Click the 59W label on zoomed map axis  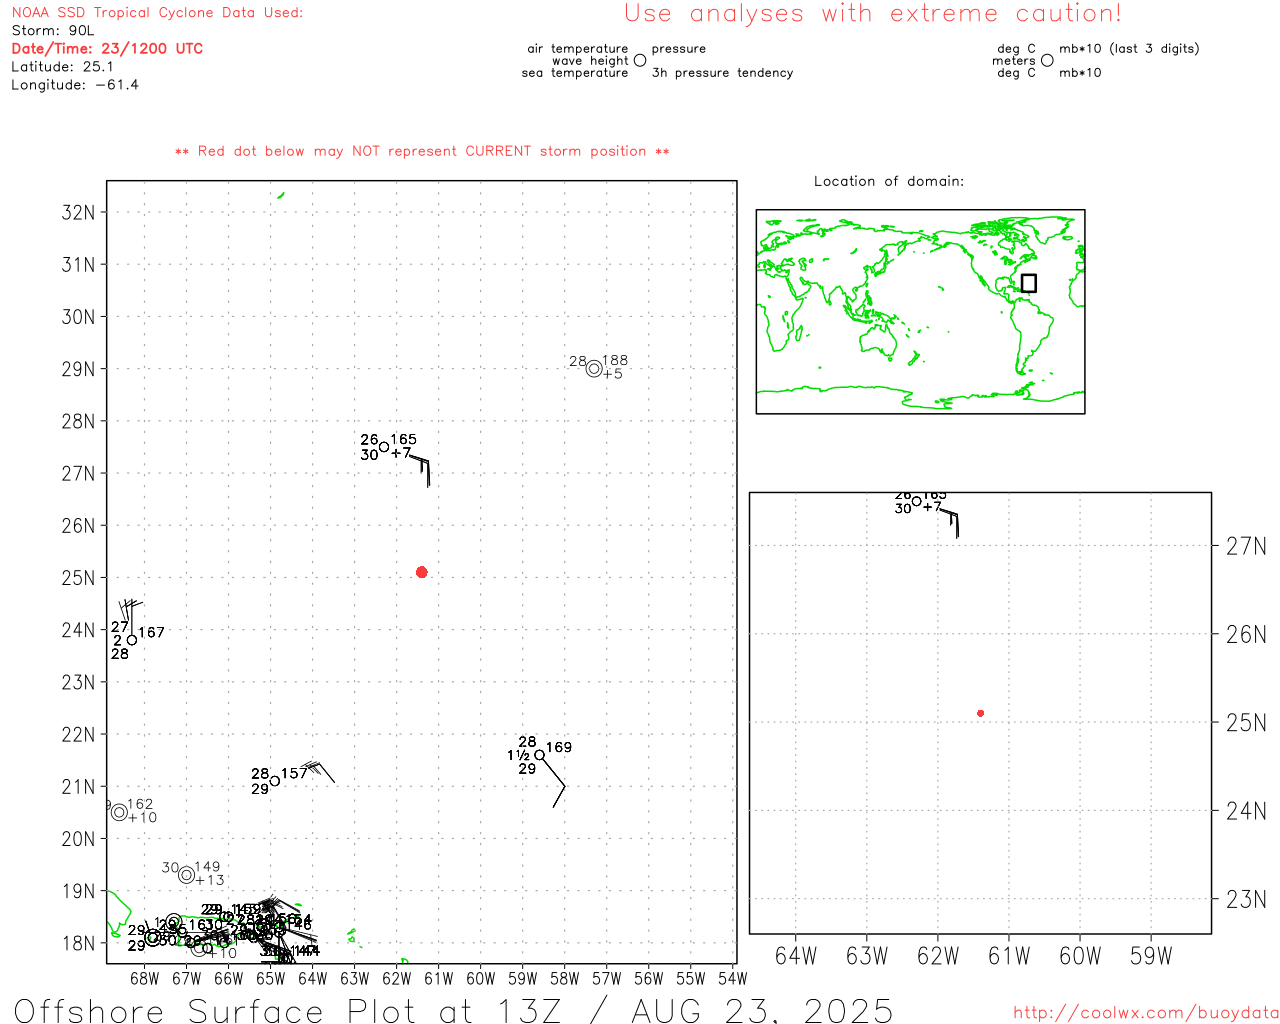tap(1151, 956)
